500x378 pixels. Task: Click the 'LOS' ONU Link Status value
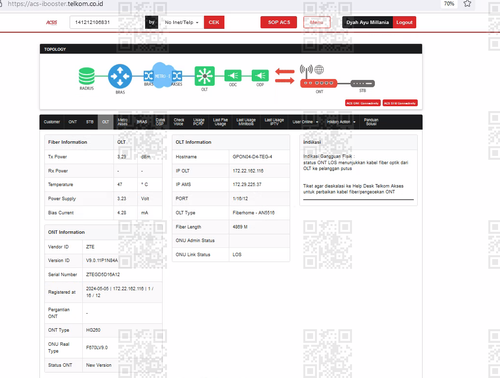(x=237, y=255)
